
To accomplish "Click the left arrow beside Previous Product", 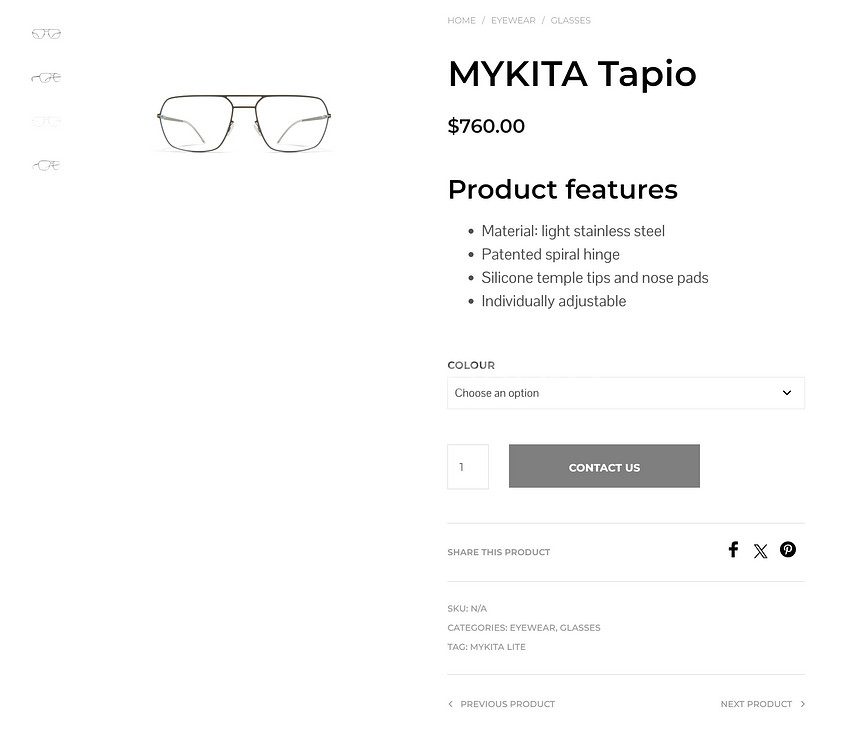I will 451,704.
